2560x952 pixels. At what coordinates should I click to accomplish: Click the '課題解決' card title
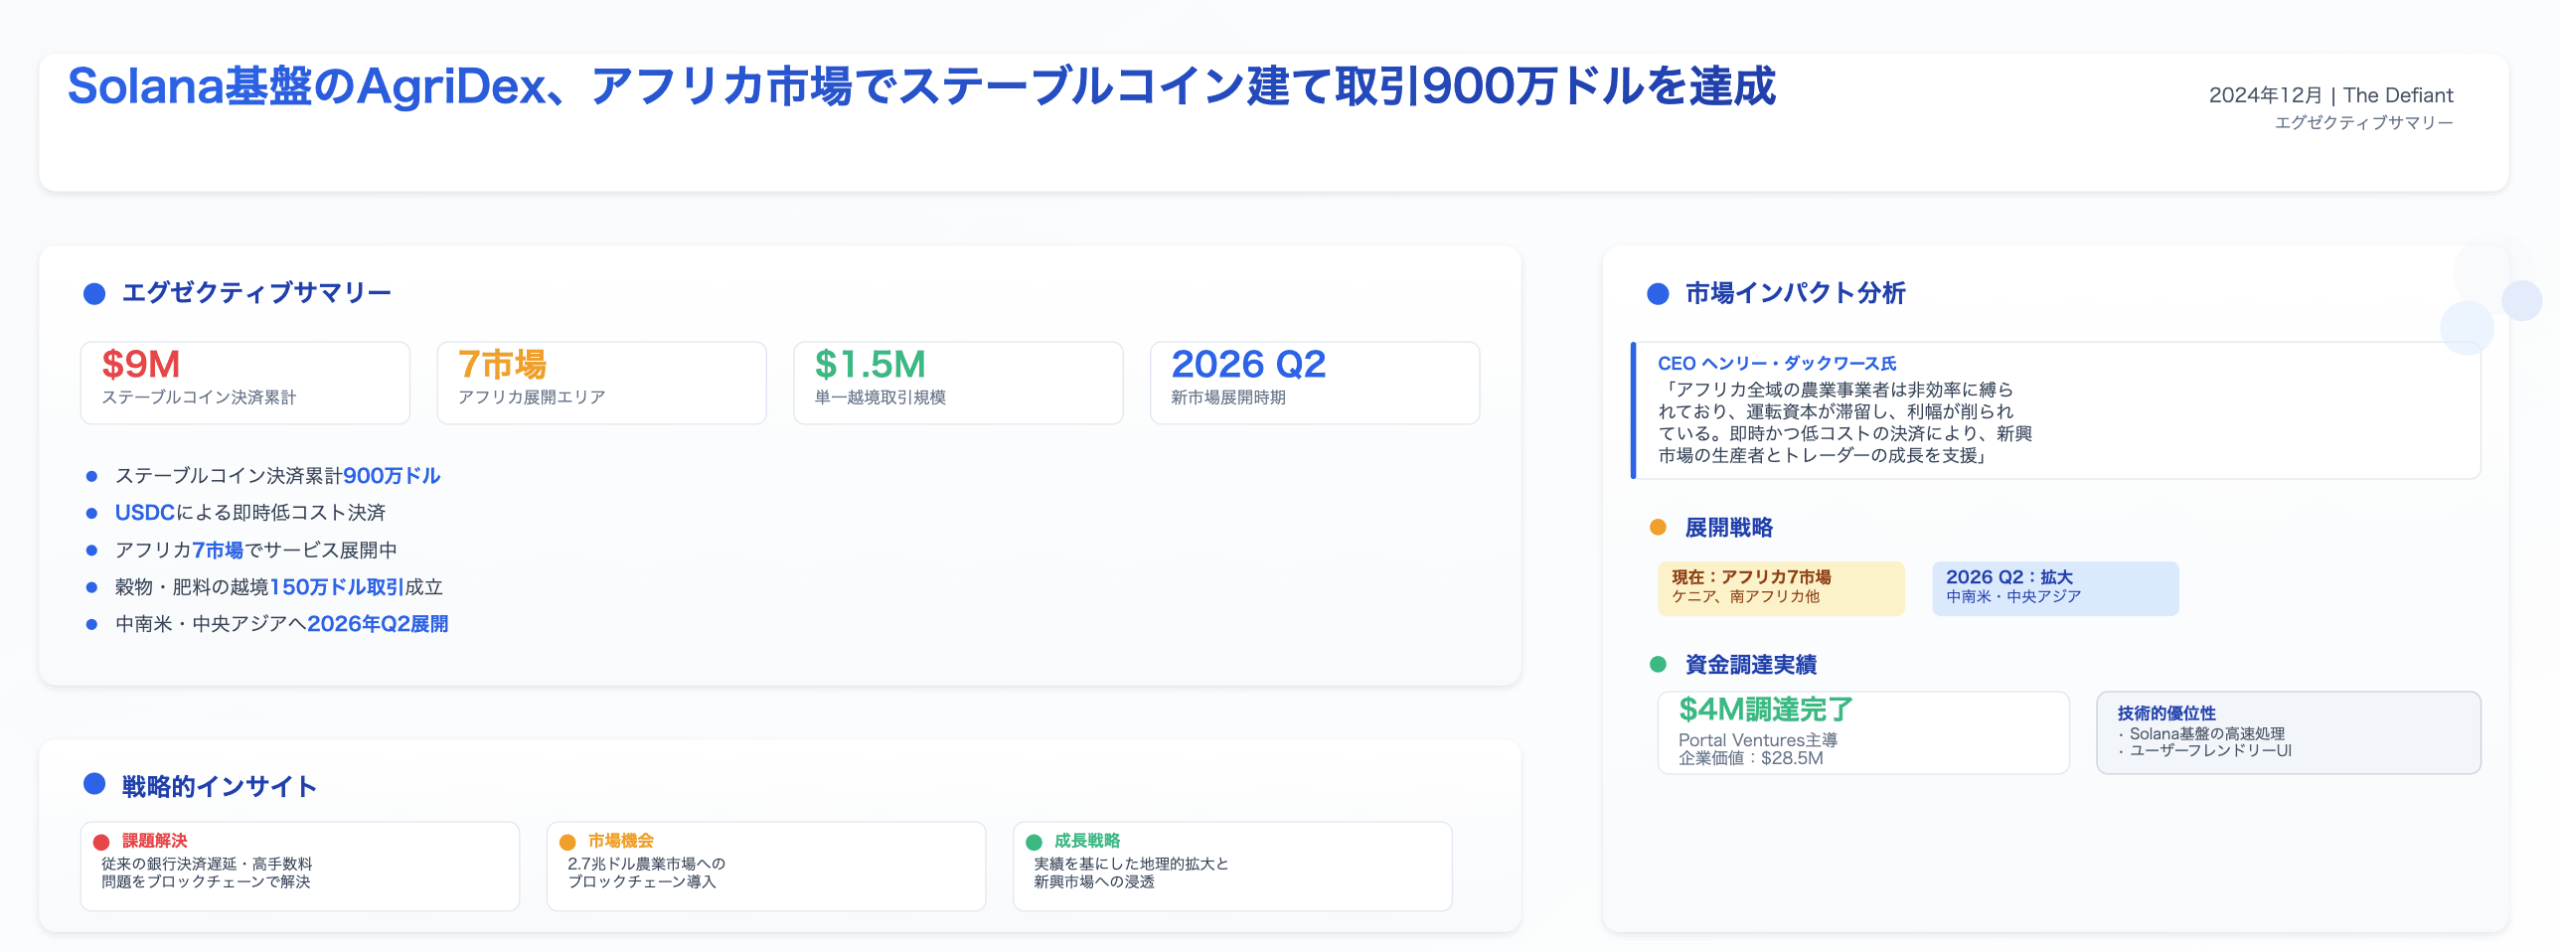click(154, 841)
